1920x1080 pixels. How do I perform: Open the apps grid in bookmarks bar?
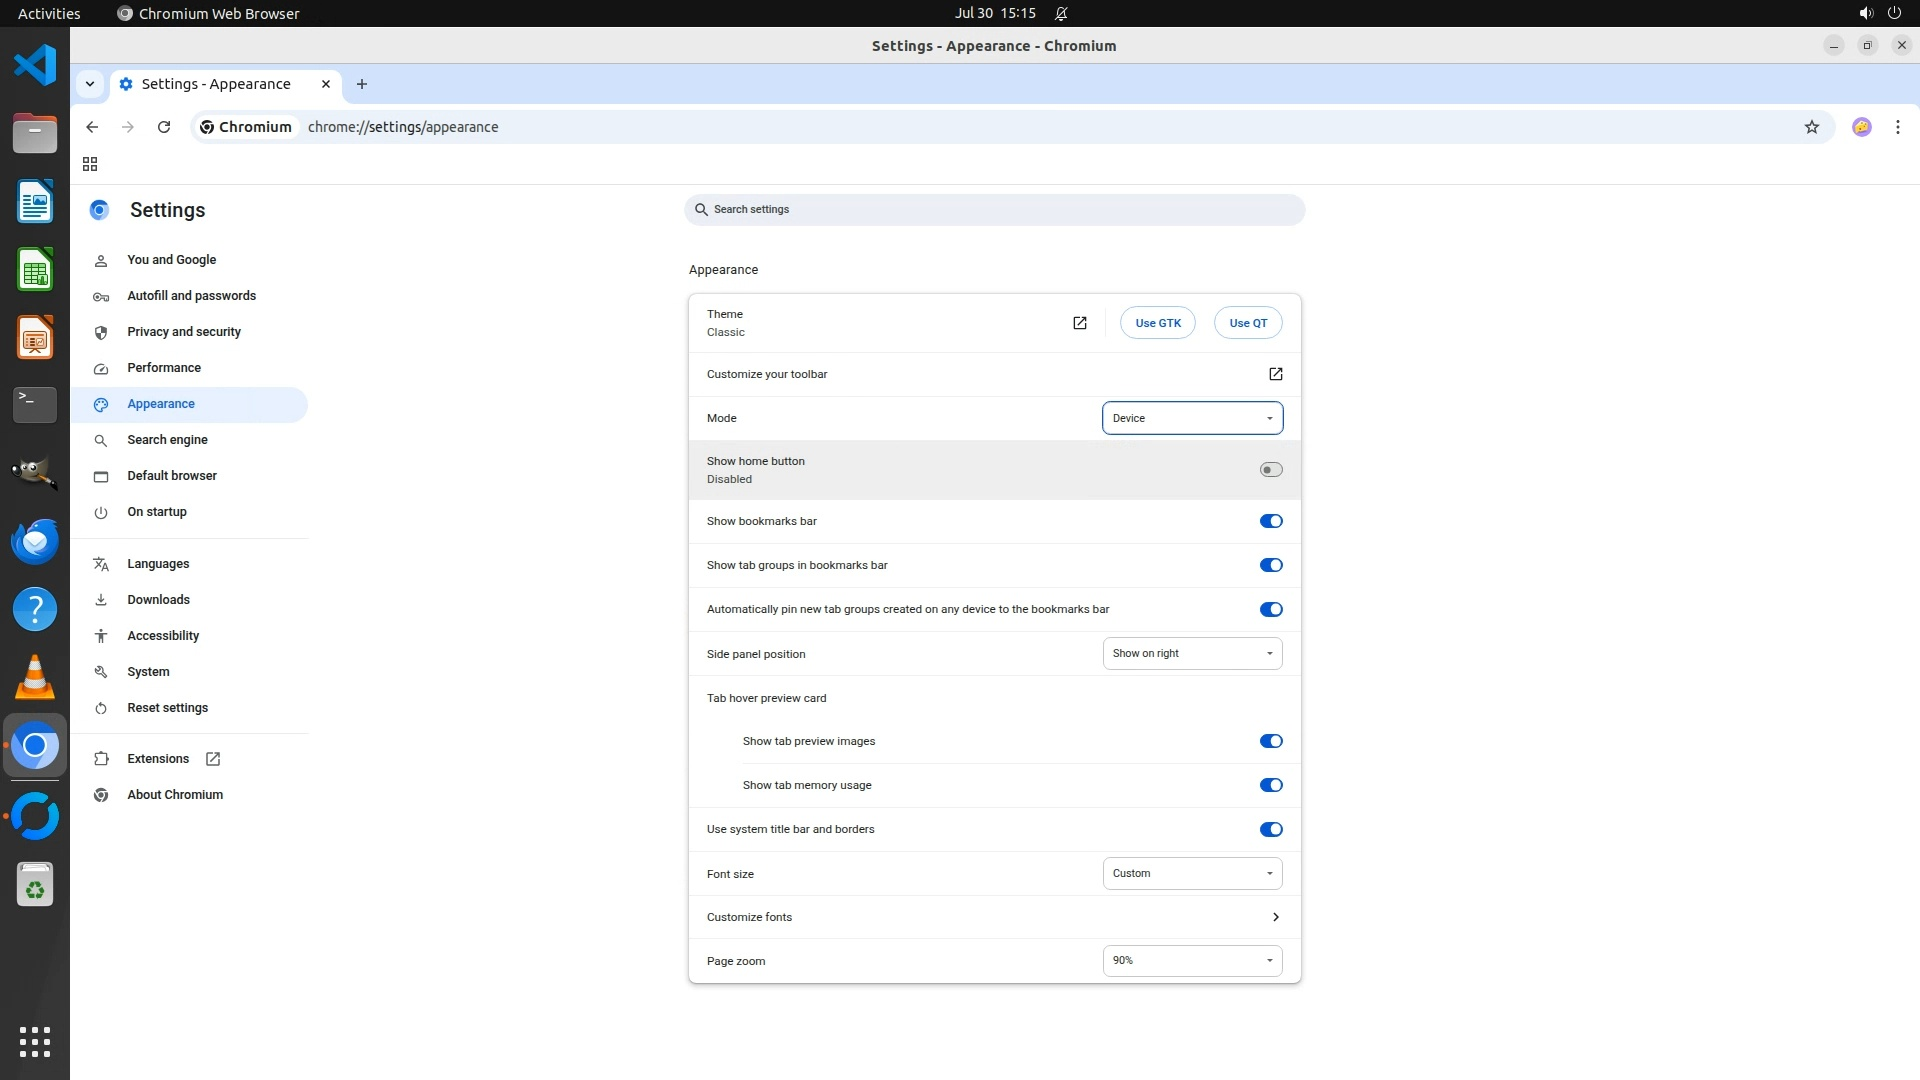pos(90,164)
